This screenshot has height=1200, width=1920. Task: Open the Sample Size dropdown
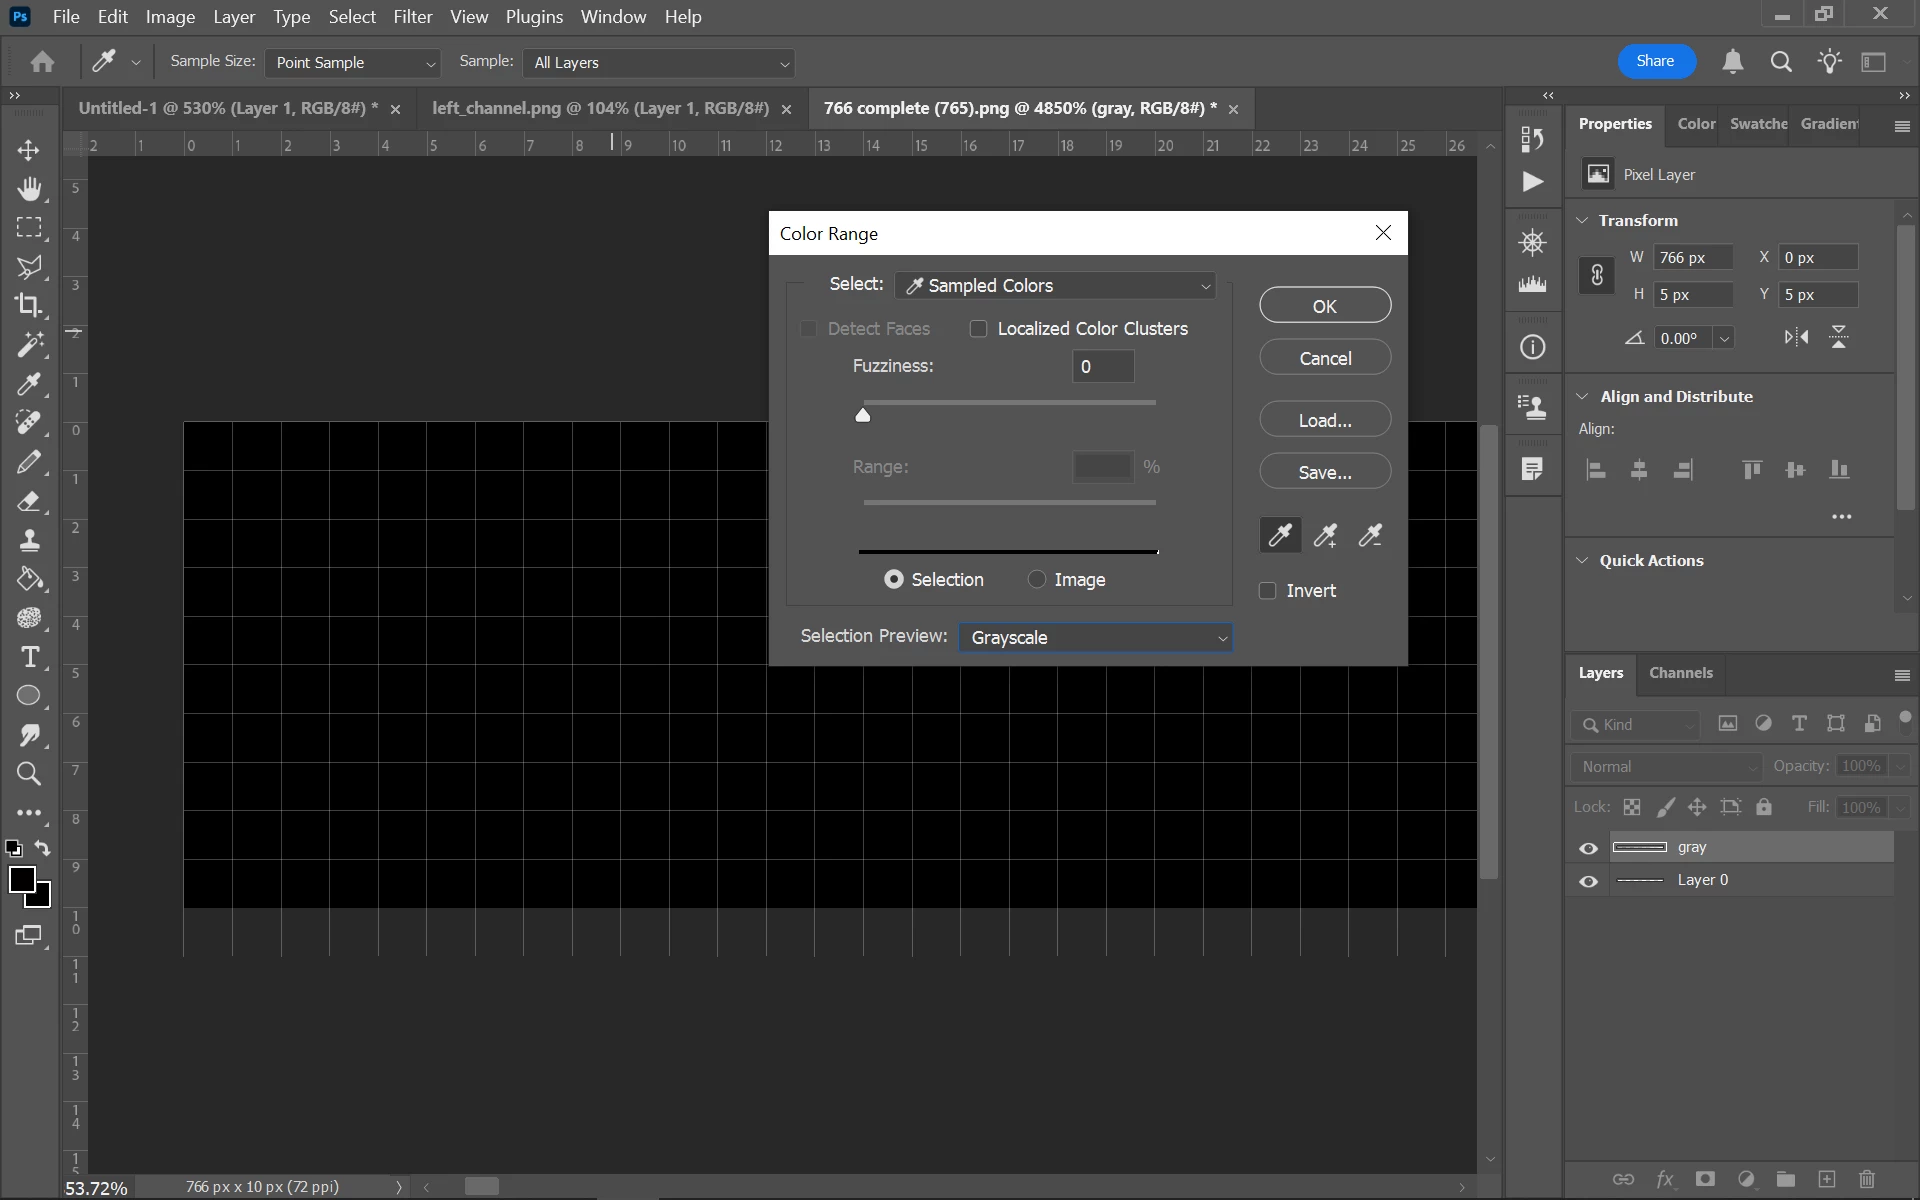(x=352, y=63)
